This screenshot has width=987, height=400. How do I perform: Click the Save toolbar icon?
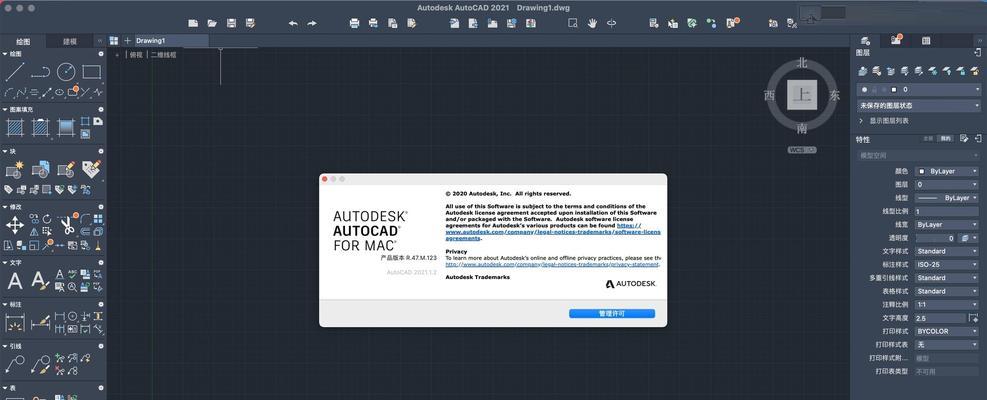coord(231,23)
